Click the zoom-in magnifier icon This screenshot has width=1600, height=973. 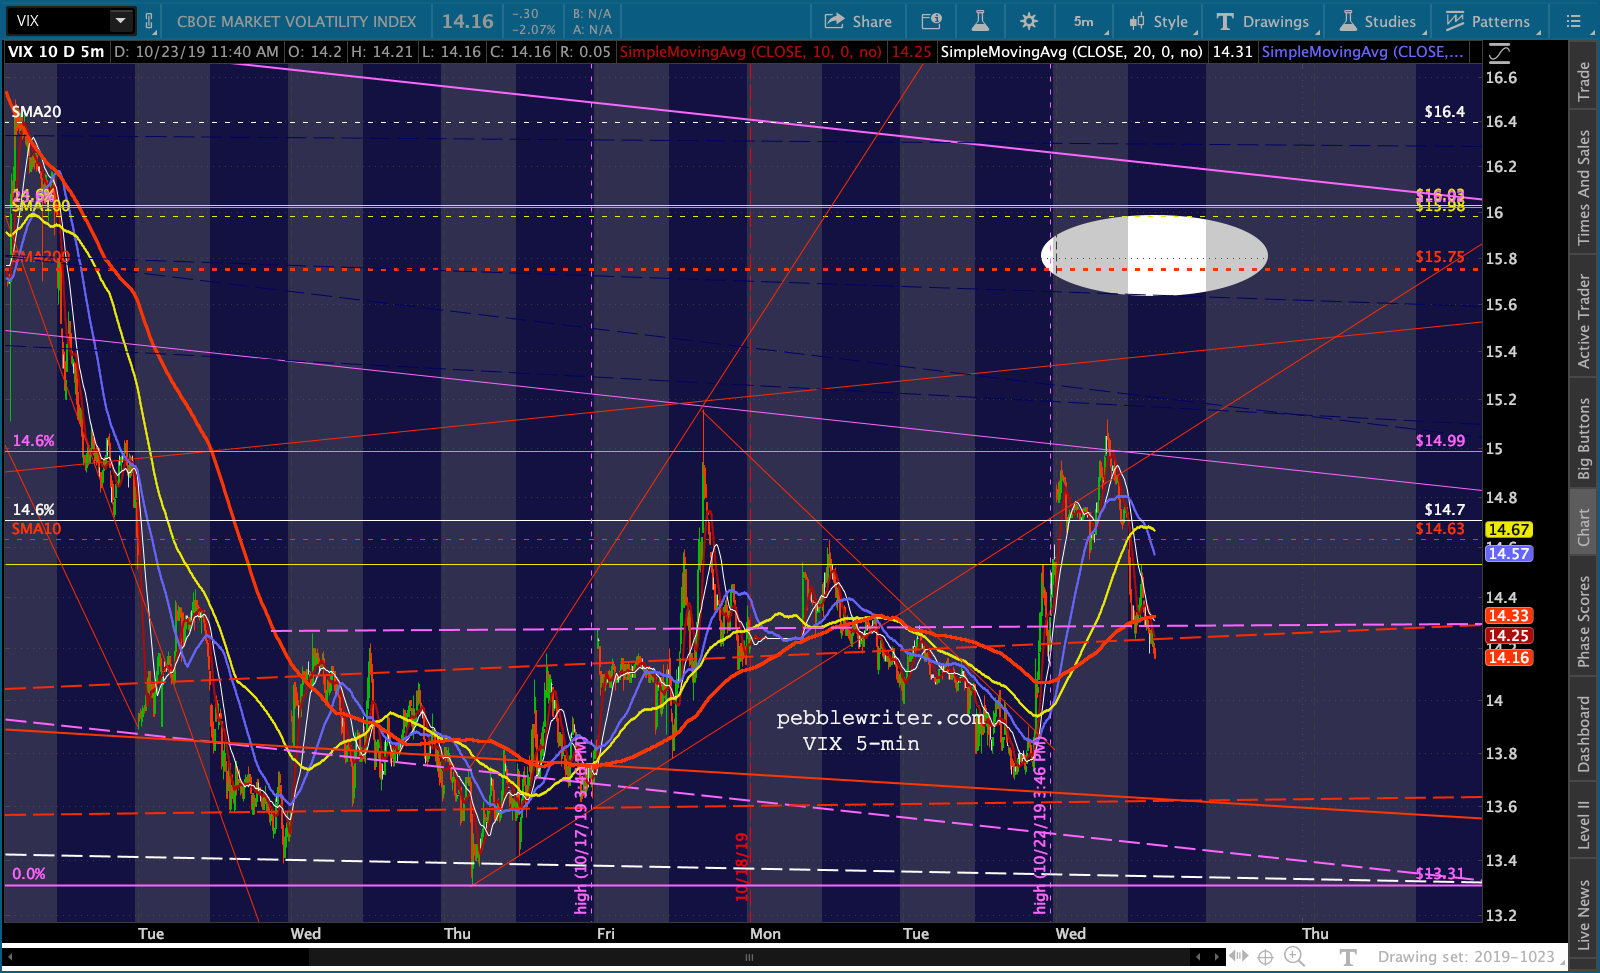[x=1294, y=957]
